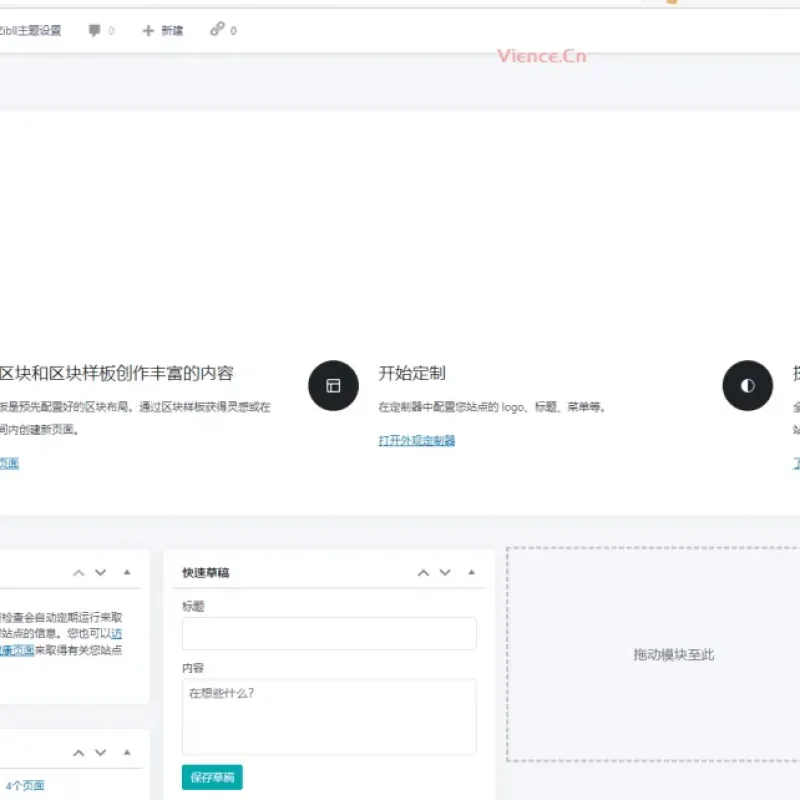Move down the widget containing 4个页面

pos(101,753)
